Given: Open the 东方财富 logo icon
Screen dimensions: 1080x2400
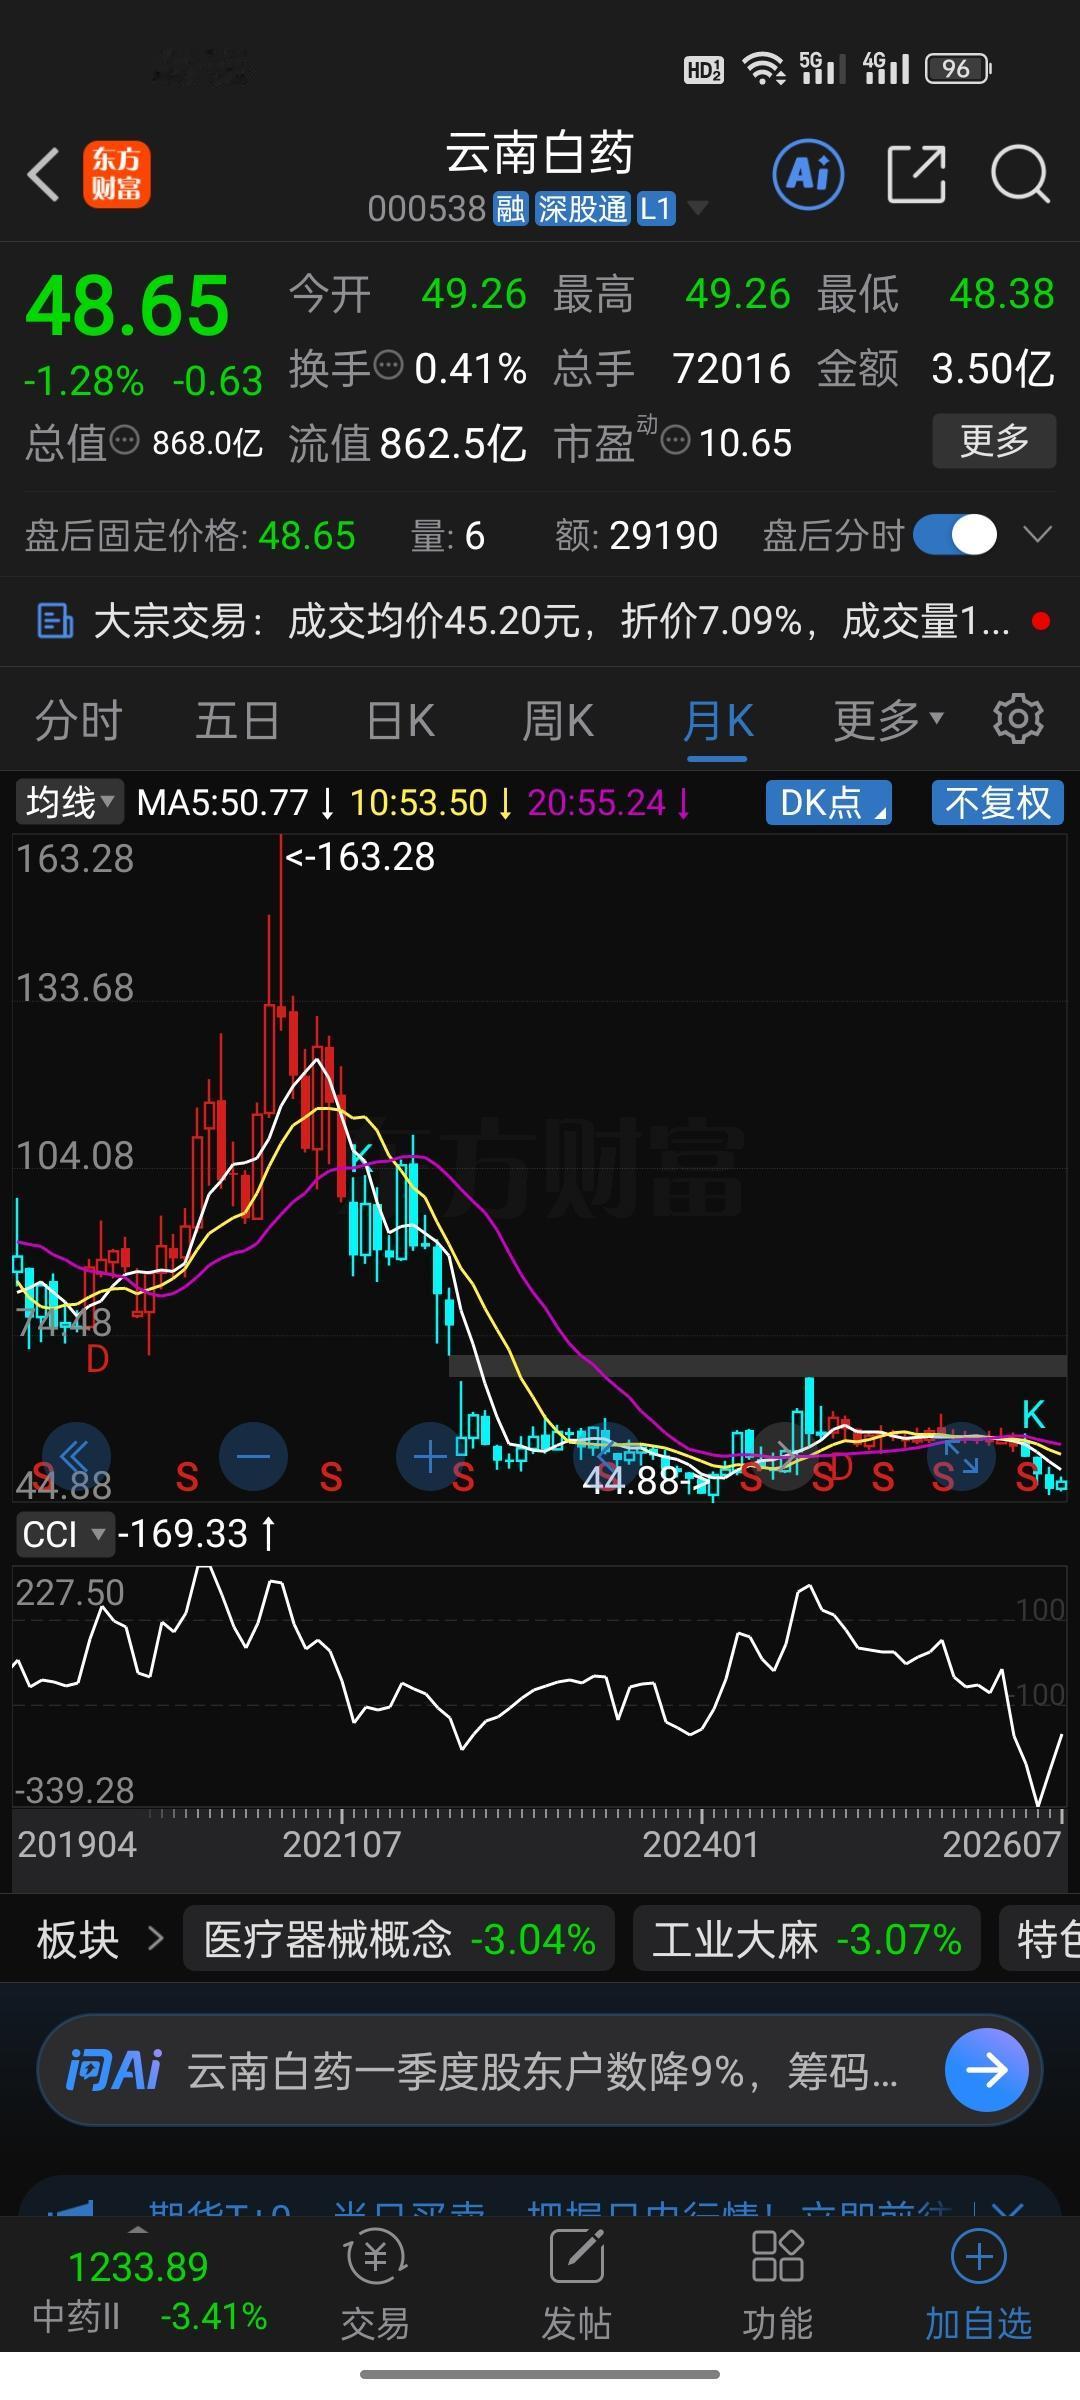Looking at the screenshot, I should [x=116, y=174].
